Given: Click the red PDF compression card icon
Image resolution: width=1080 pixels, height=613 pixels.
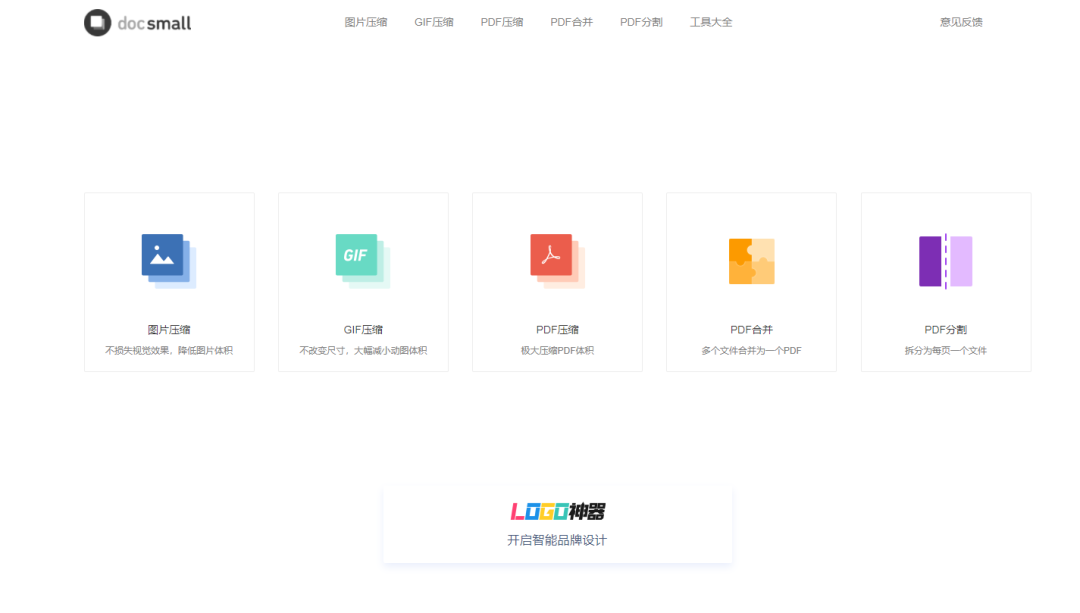Looking at the screenshot, I should 557,261.
